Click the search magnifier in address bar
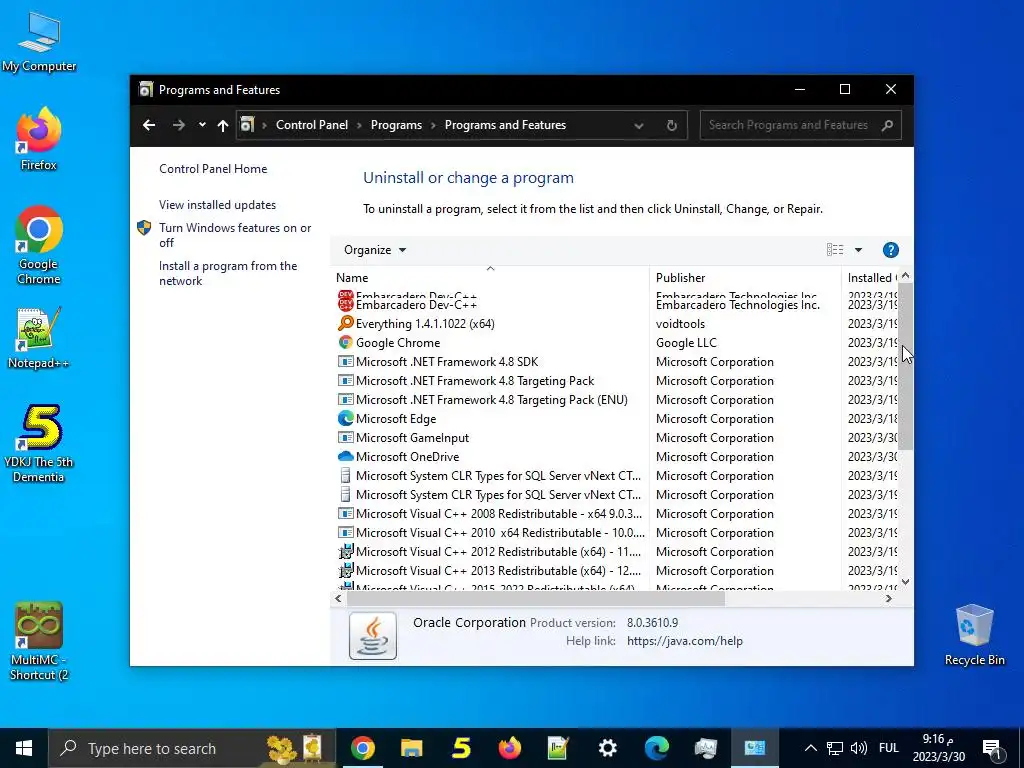 coord(887,125)
